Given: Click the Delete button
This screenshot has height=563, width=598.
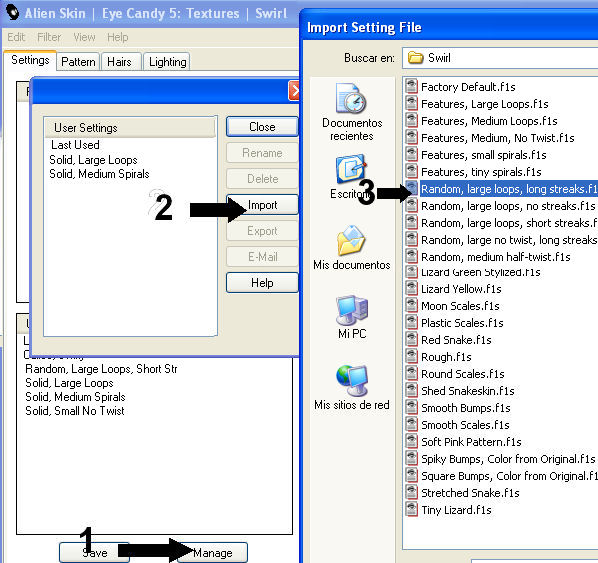Looking at the screenshot, I should point(262,179).
